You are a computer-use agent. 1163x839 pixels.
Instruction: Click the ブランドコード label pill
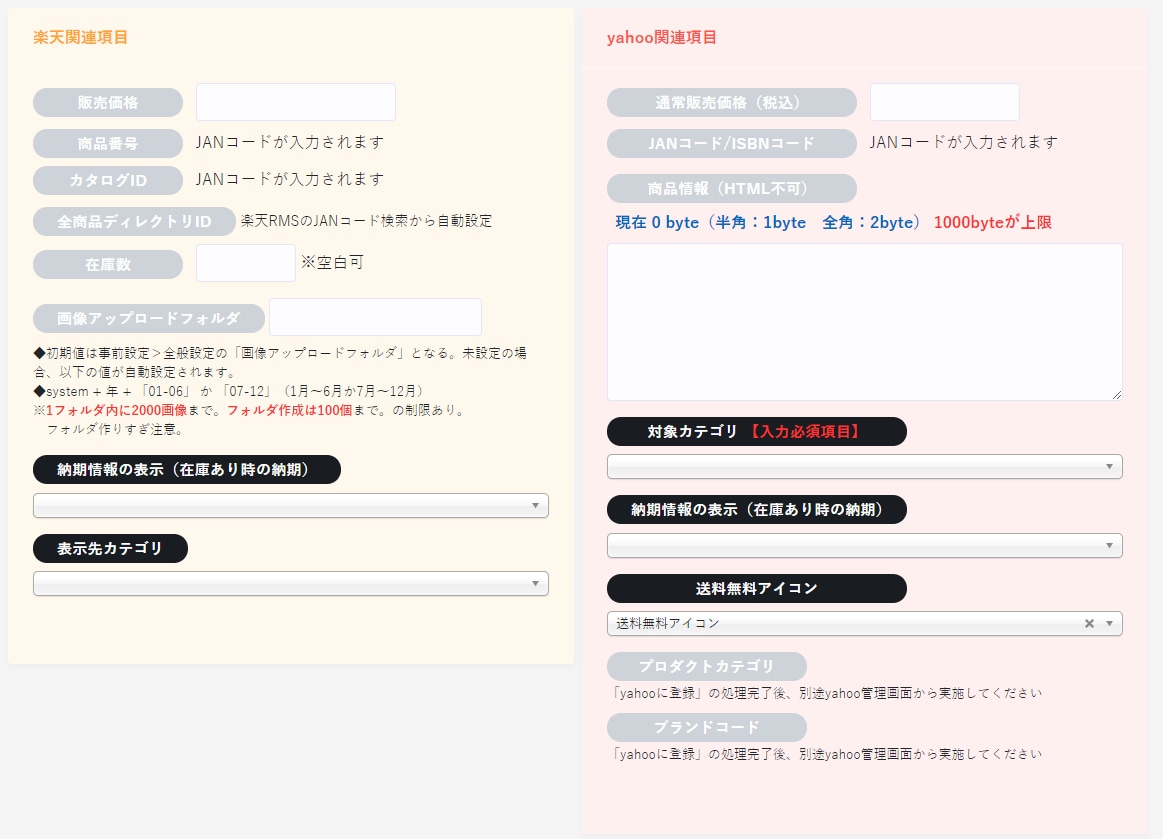pyautogui.click(x=706, y=727)
